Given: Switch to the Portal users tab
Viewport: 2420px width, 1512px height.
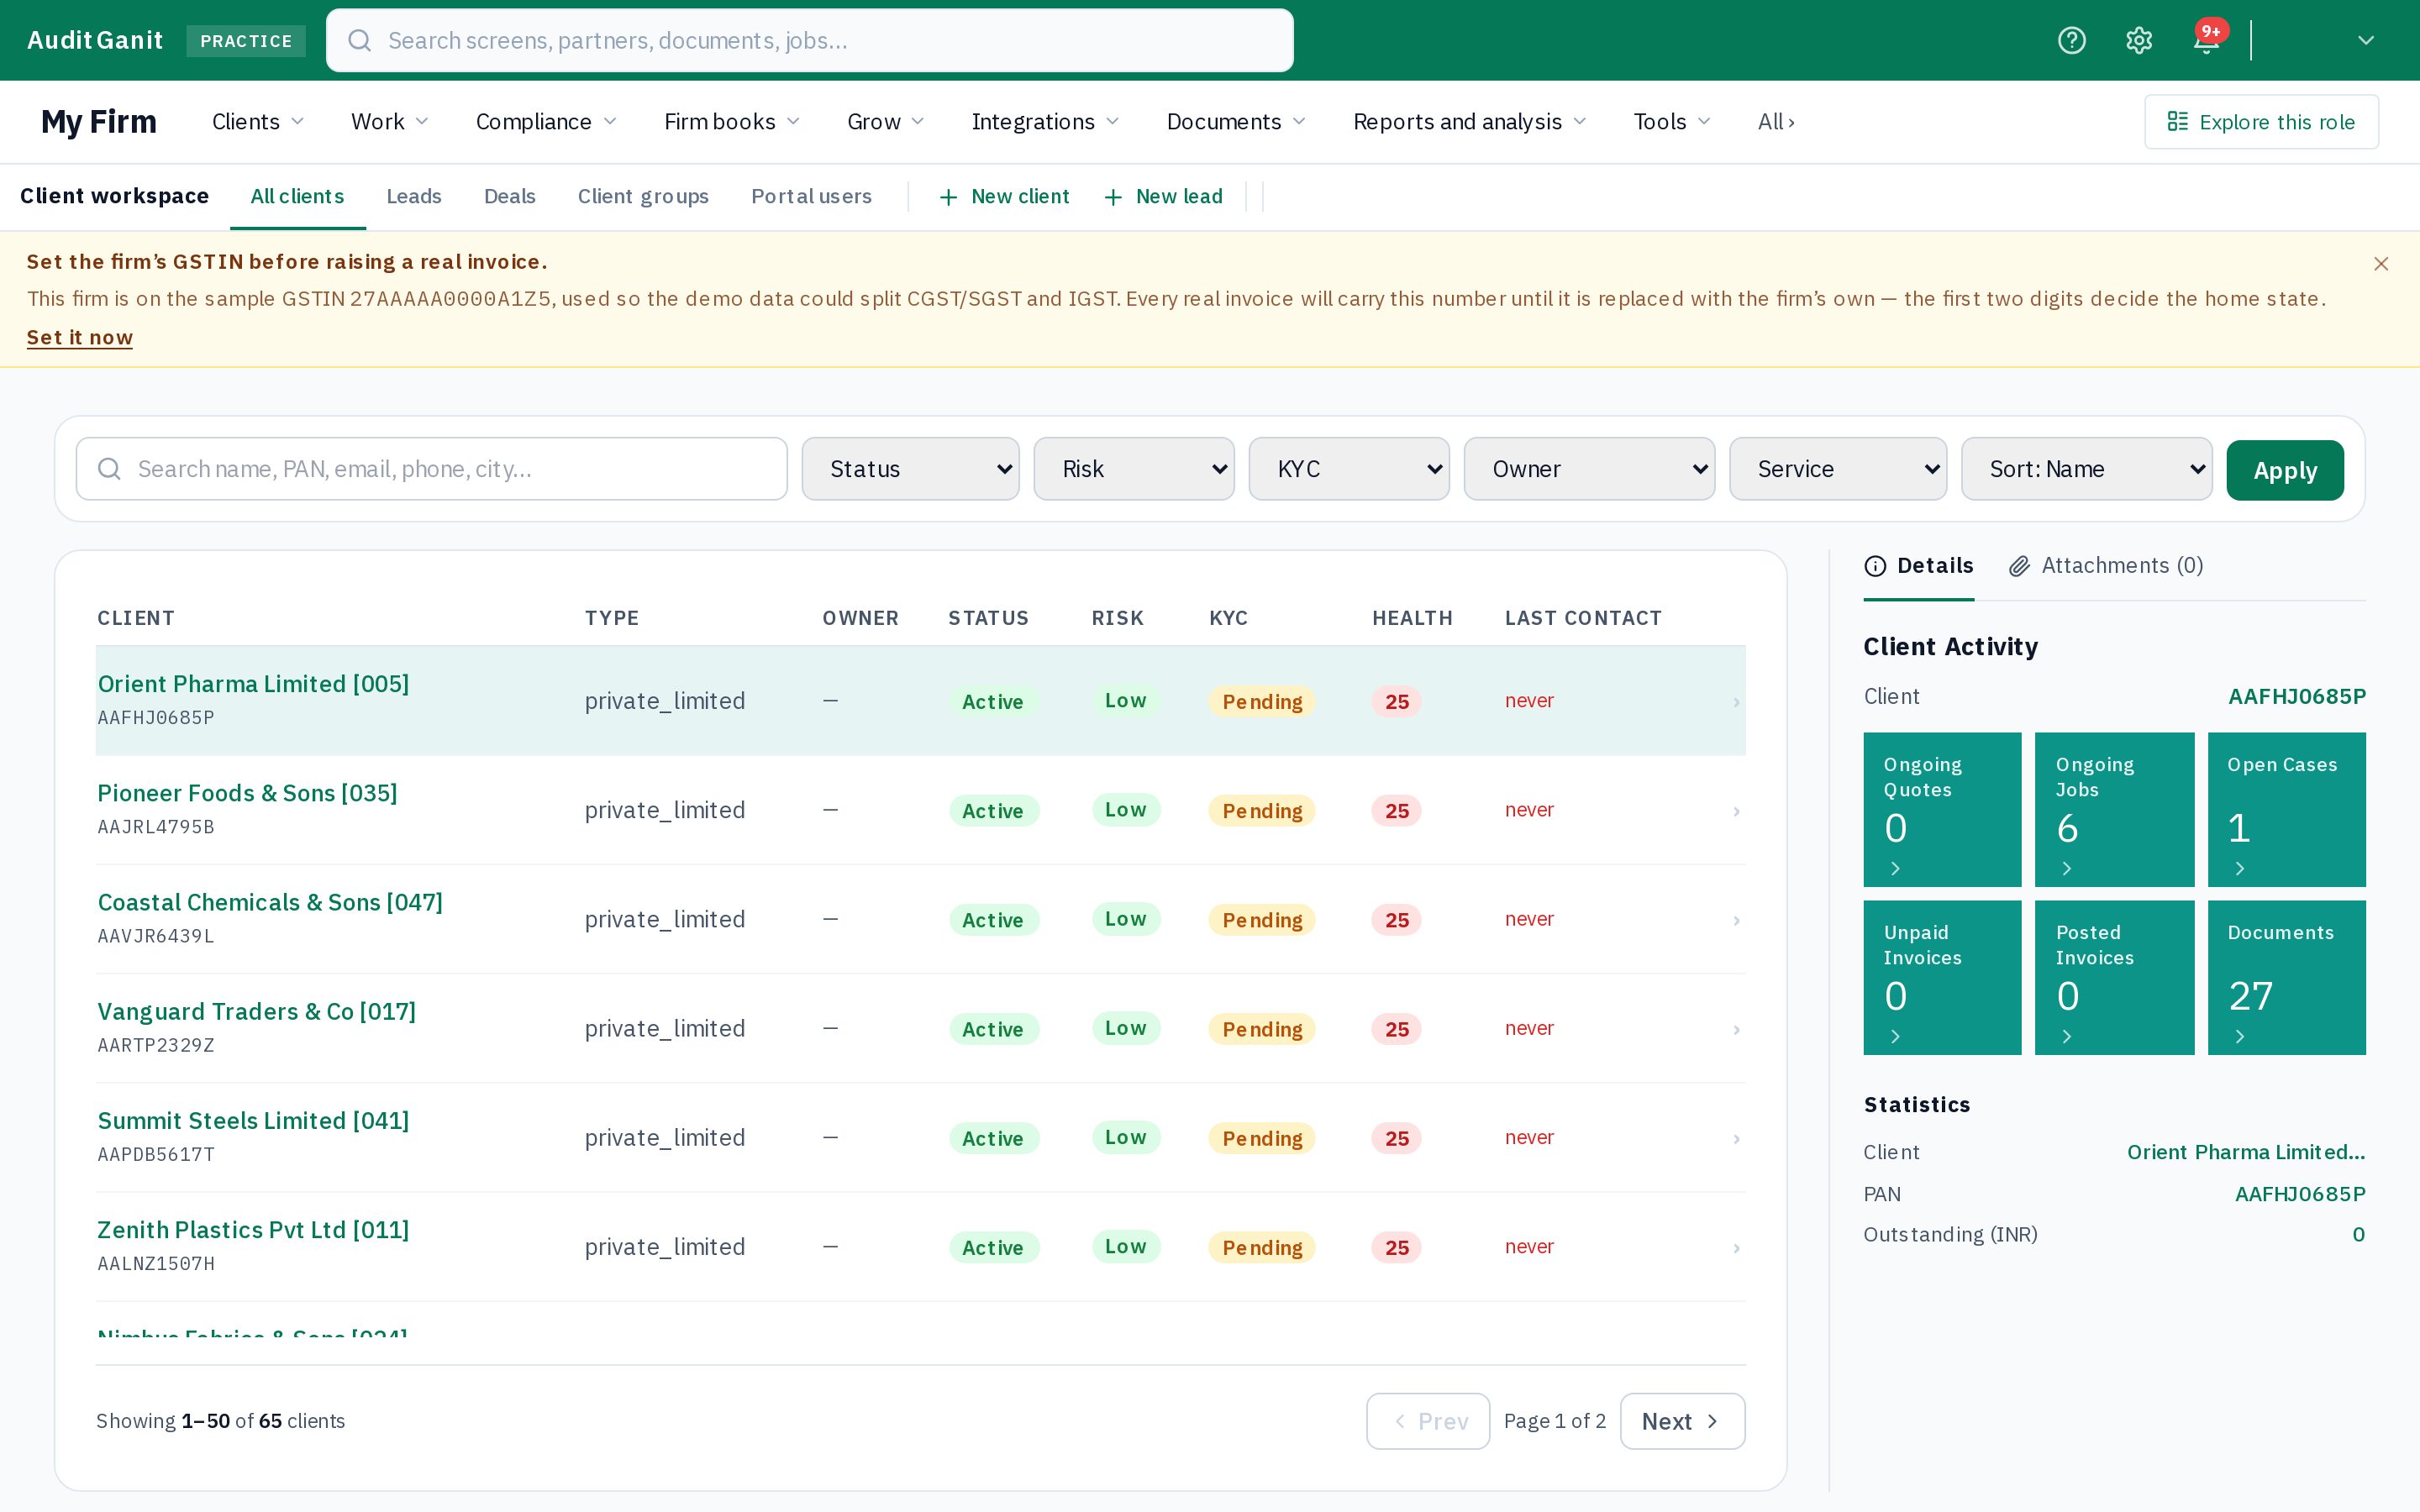Looking at the screenshot, I should point(811,197).
